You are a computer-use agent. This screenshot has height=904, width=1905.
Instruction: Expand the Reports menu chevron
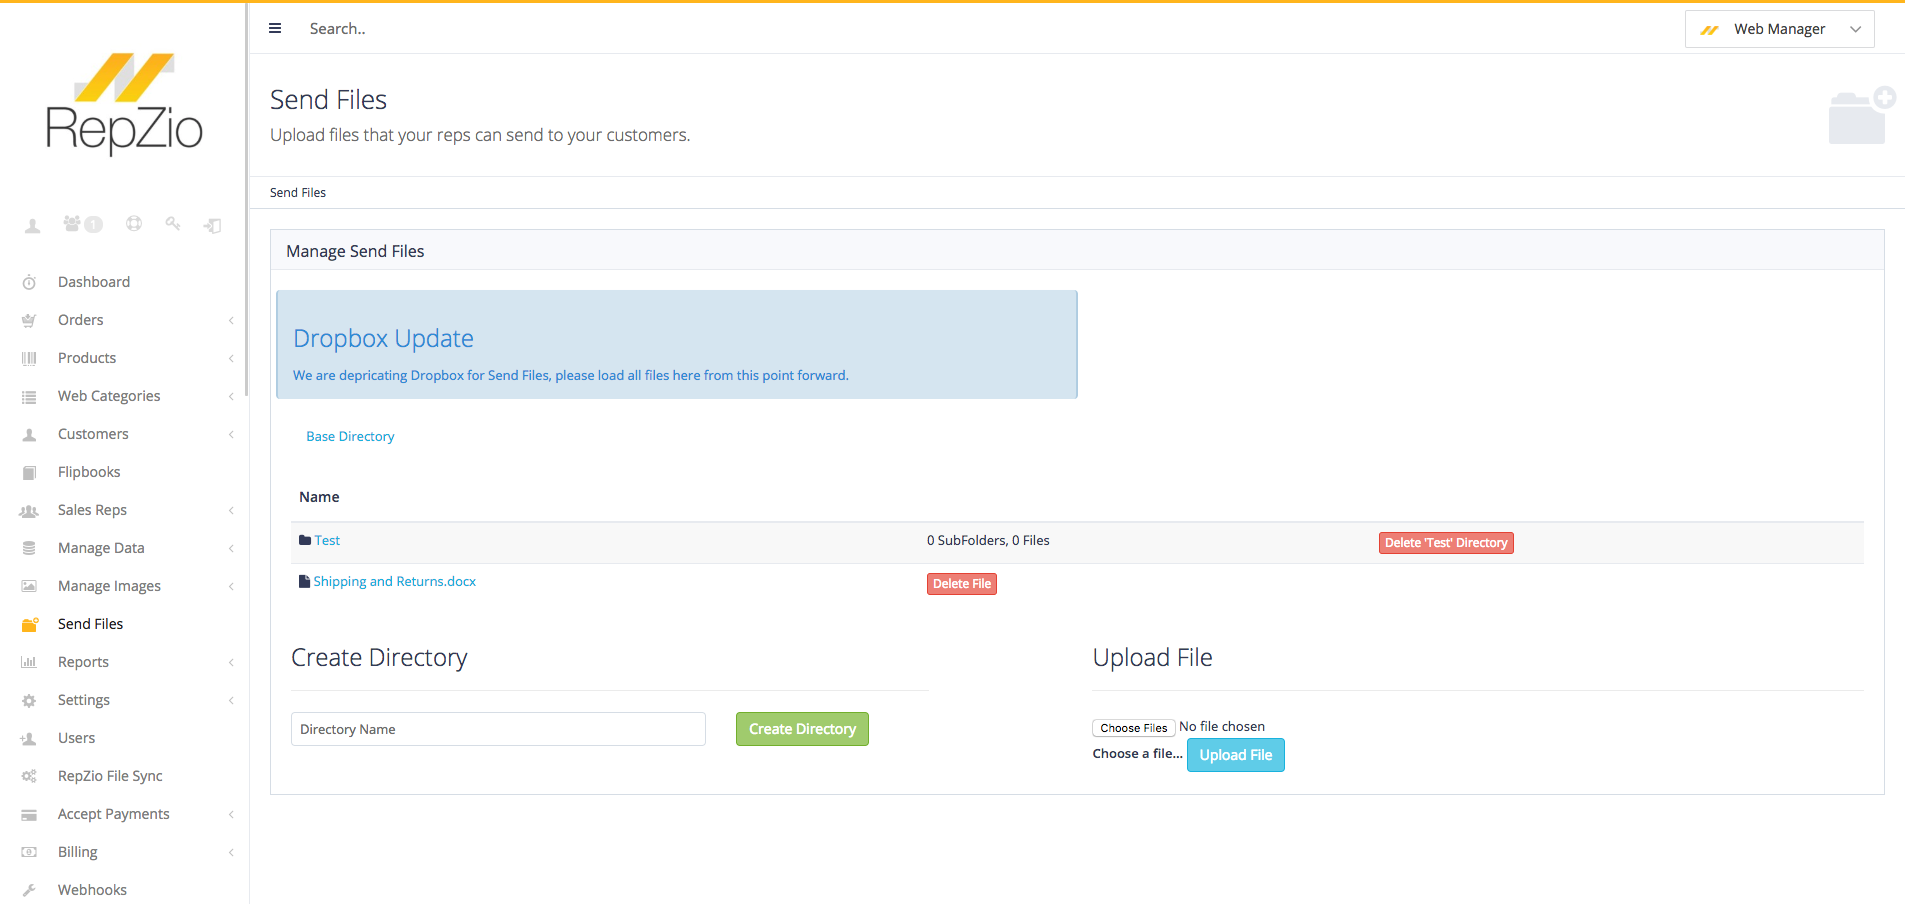point(231,662)
